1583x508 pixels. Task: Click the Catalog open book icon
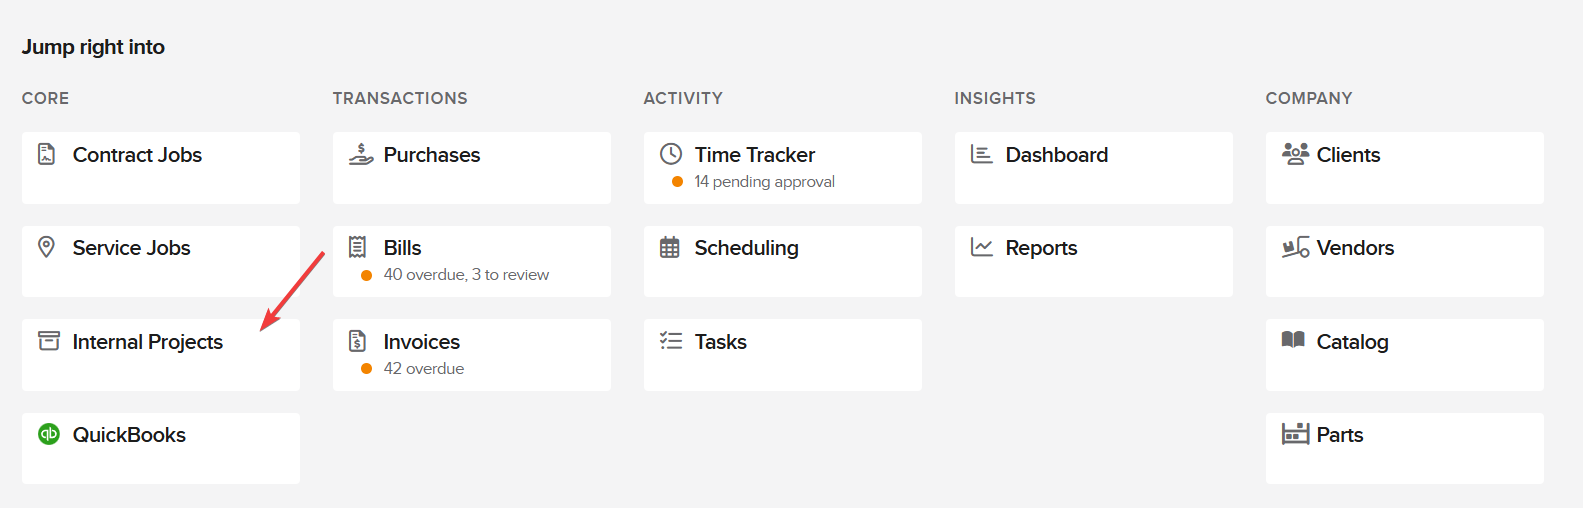pyautogui.click(x=1293, y=340)
